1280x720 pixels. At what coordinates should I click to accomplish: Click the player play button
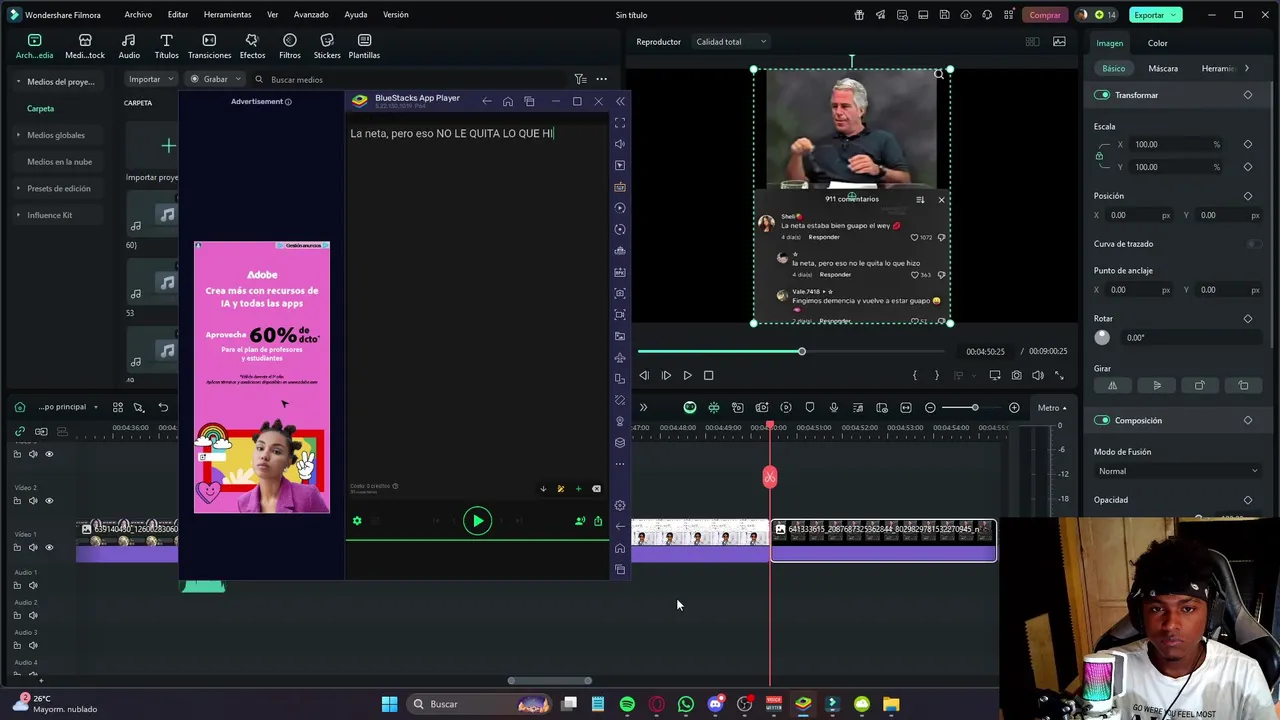687,375
